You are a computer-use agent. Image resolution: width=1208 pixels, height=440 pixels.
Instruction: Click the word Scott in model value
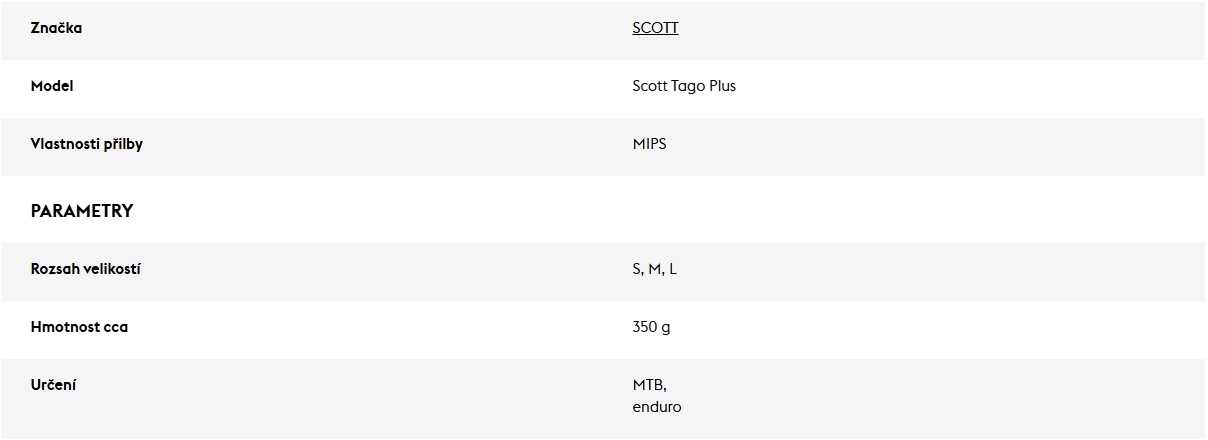pos(650,86)
